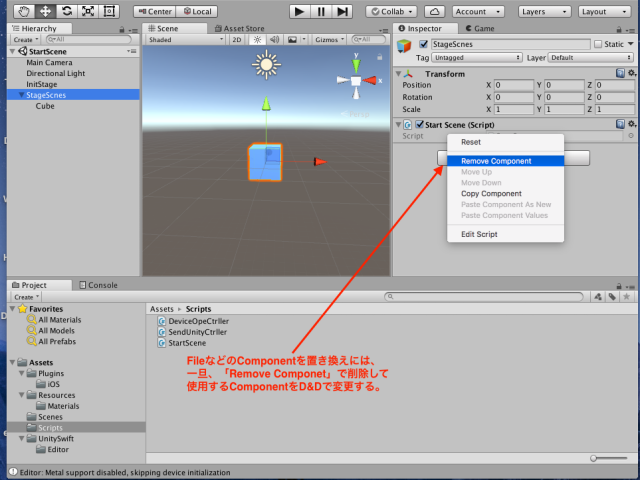The image size is (640, 480).
Task: Open the Account dropdown
Action: point(478,11)
